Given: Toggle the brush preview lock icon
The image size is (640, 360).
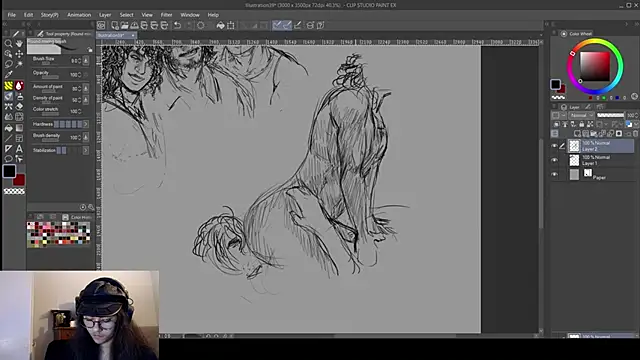Looking at the screenshot, I should (x=90, y=50).
